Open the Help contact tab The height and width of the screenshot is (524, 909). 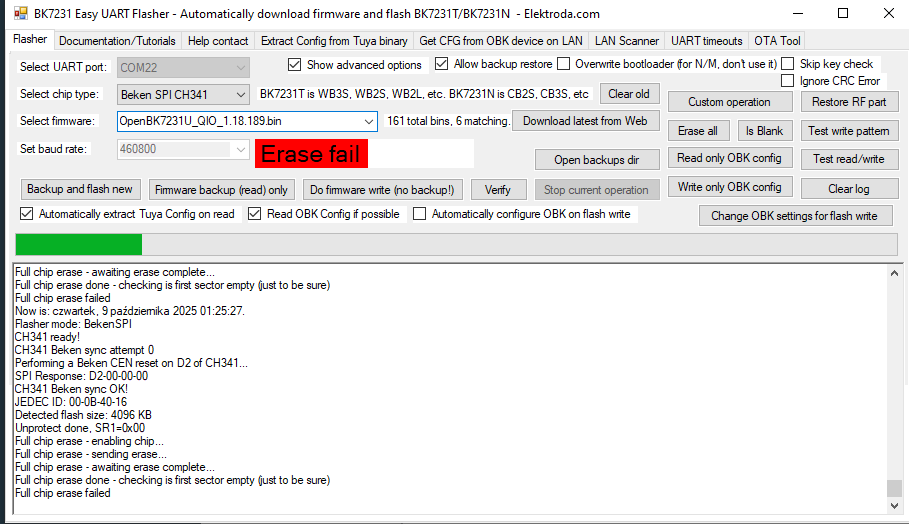point(218,41)
